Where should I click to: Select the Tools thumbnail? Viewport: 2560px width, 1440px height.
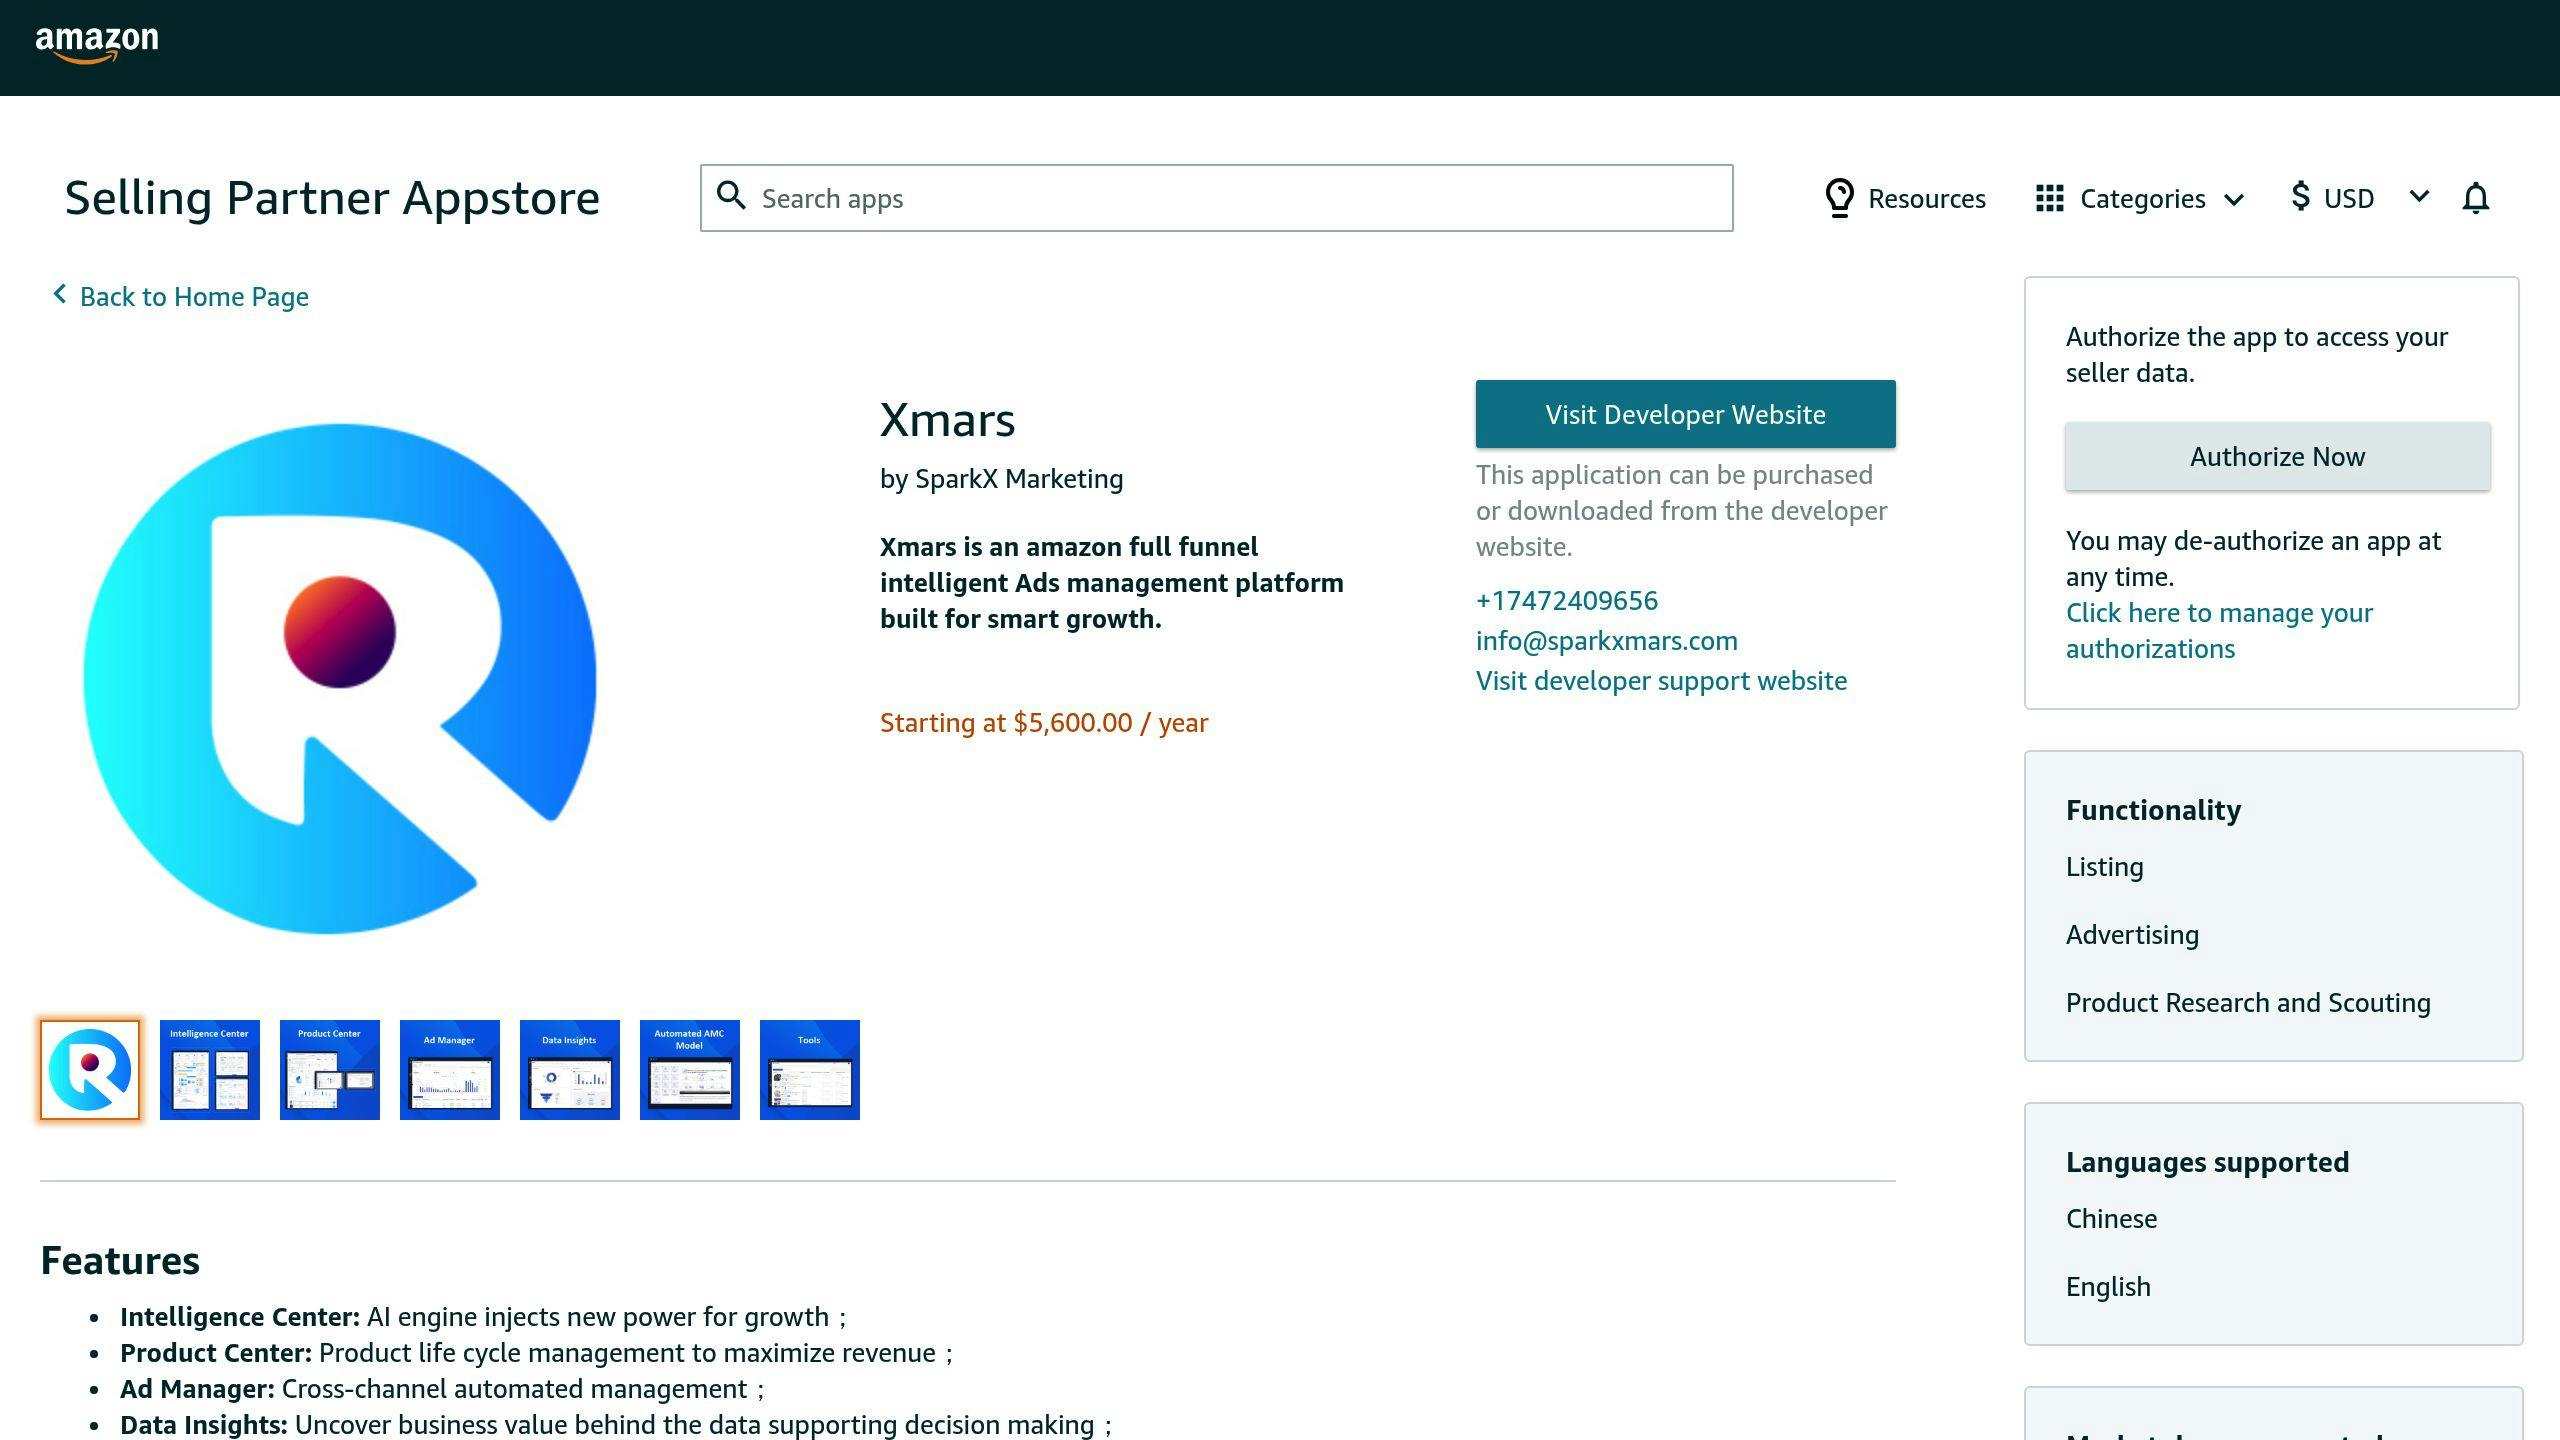click(810, 1069)
